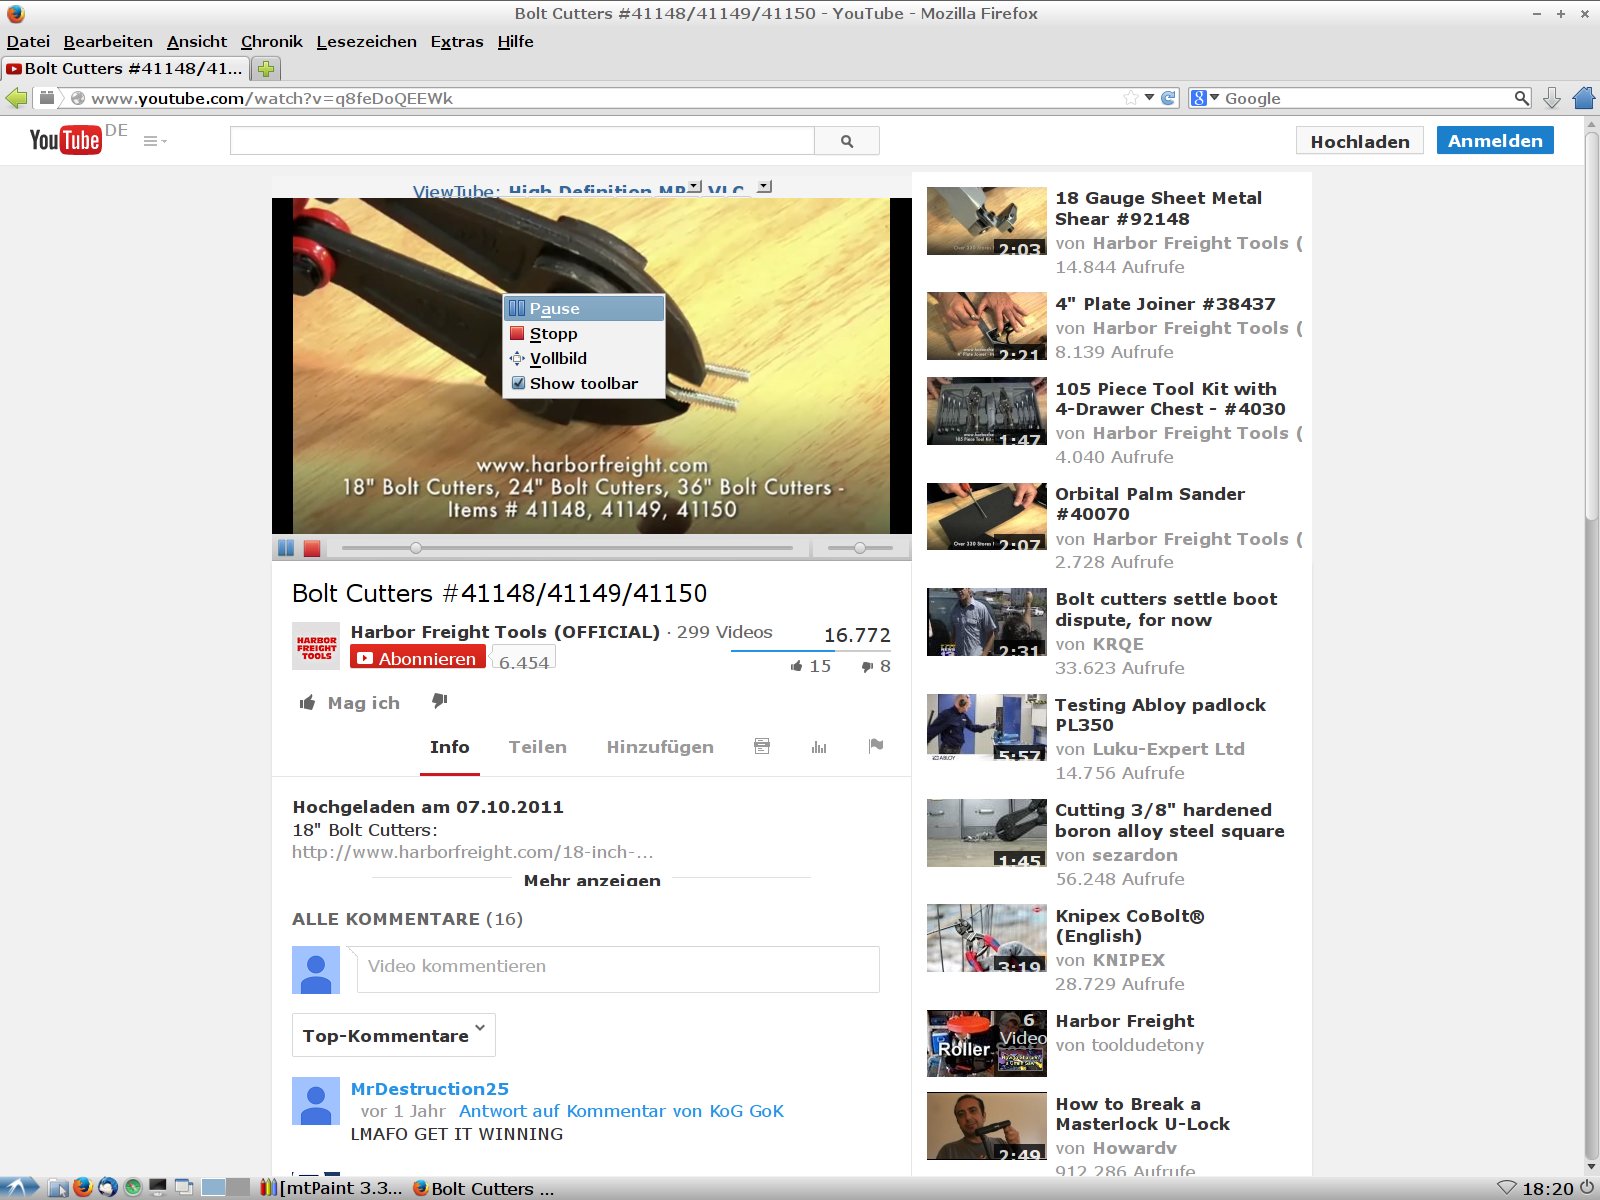Click the flag icon to report video

click(876, 745)
